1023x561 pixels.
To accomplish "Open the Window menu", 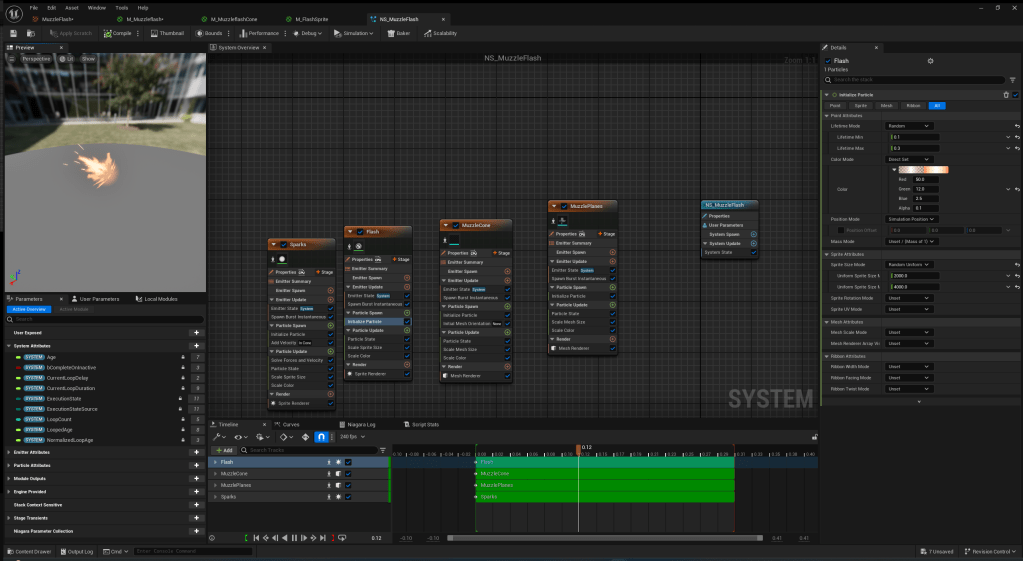I will (x=96, y=7).
